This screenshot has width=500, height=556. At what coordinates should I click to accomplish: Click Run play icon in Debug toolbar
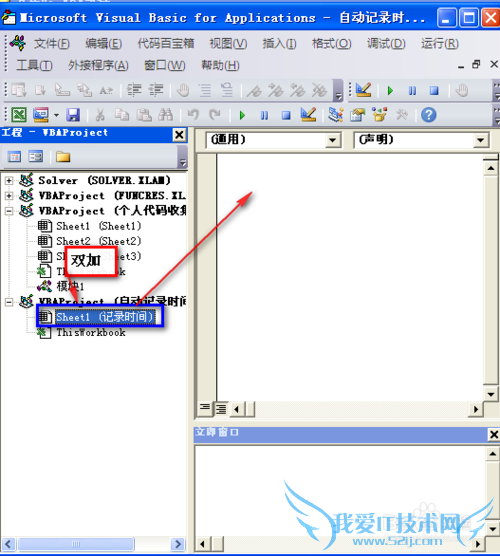[390, 91]
